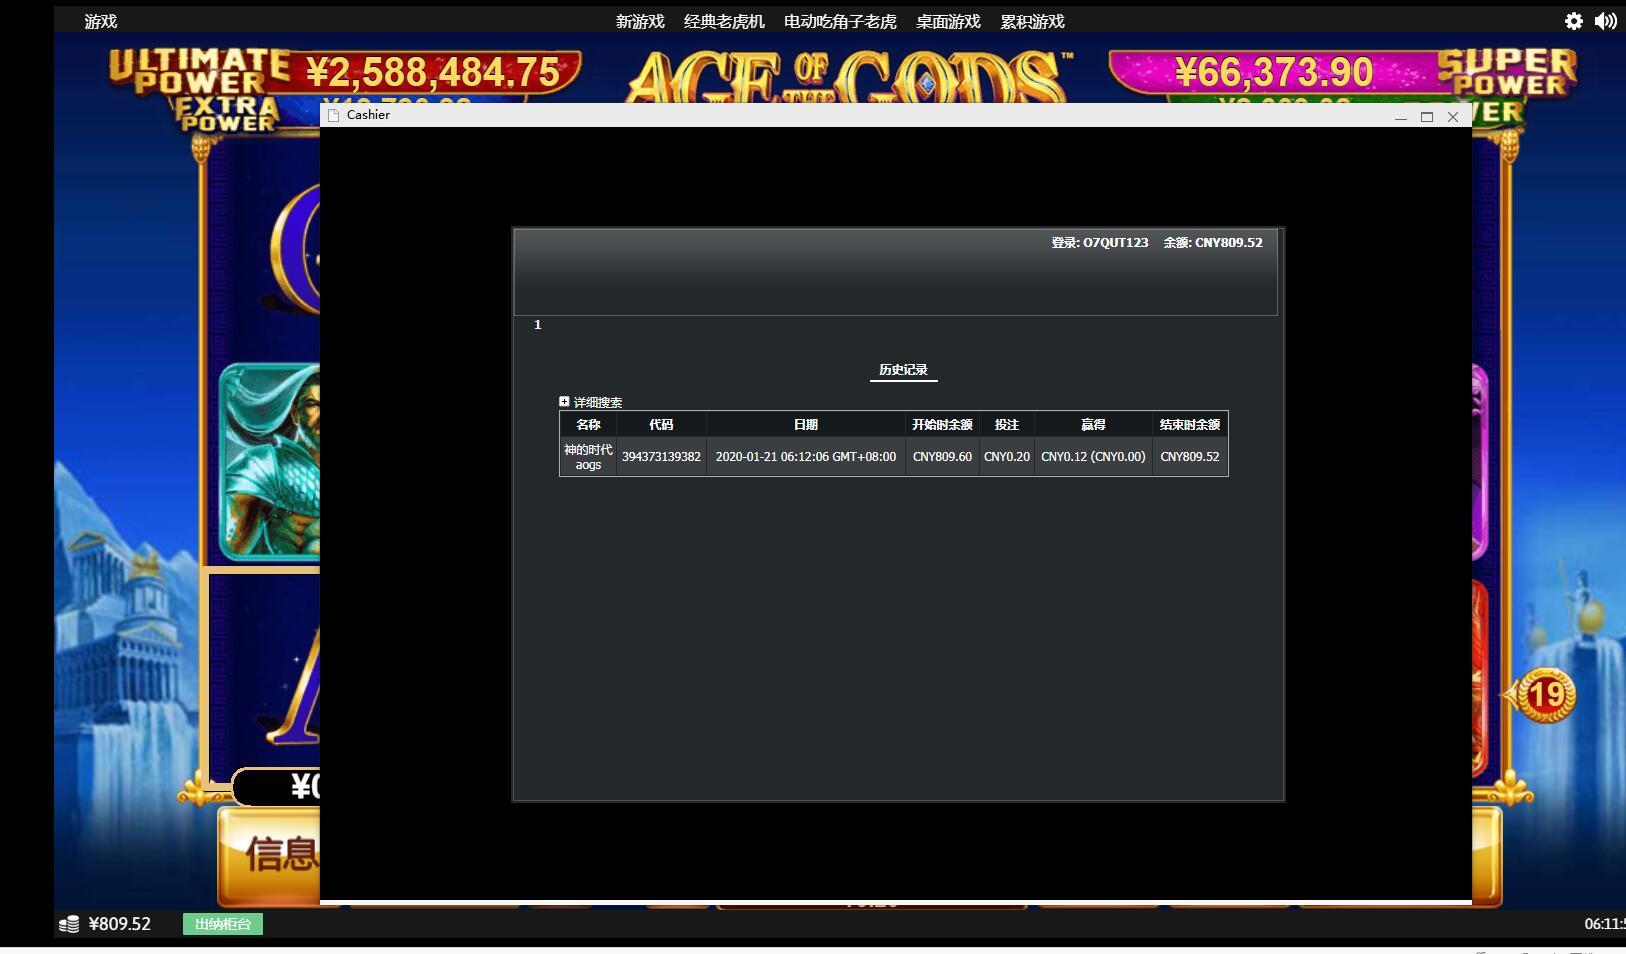The width and height of the screenshot is (1626, 954).
Task: Click the ¥809.52 balance in status bar
Action: pyautogui.click(x=120, y=924)
